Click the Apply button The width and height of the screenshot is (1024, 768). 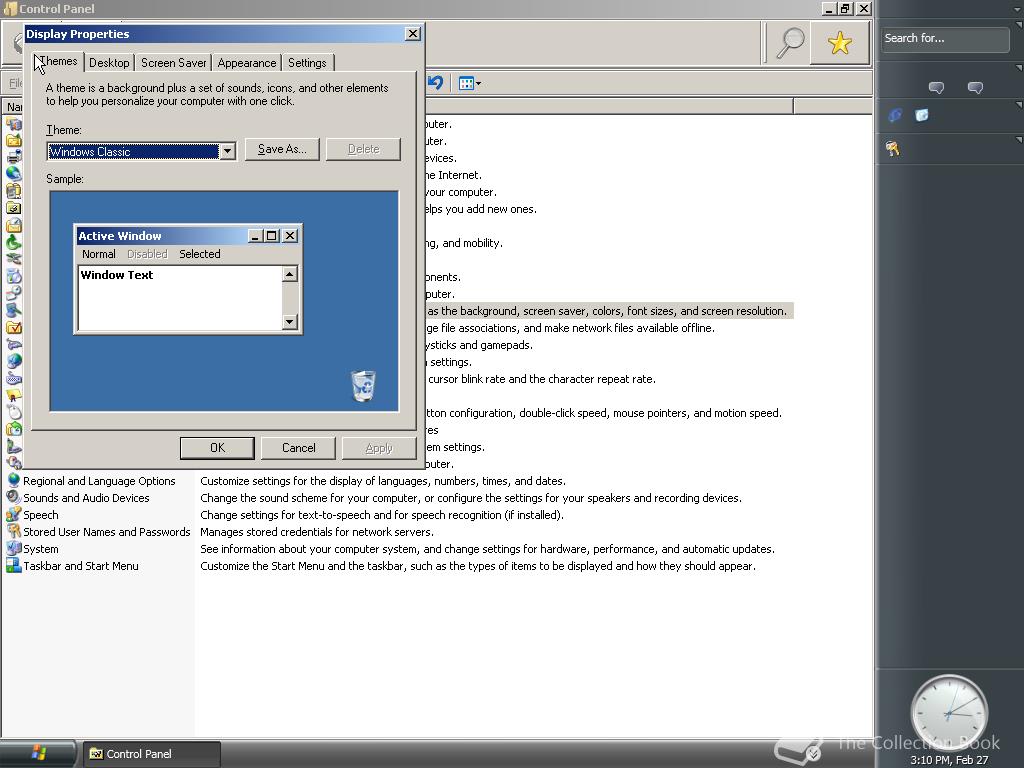pos(379,448)
